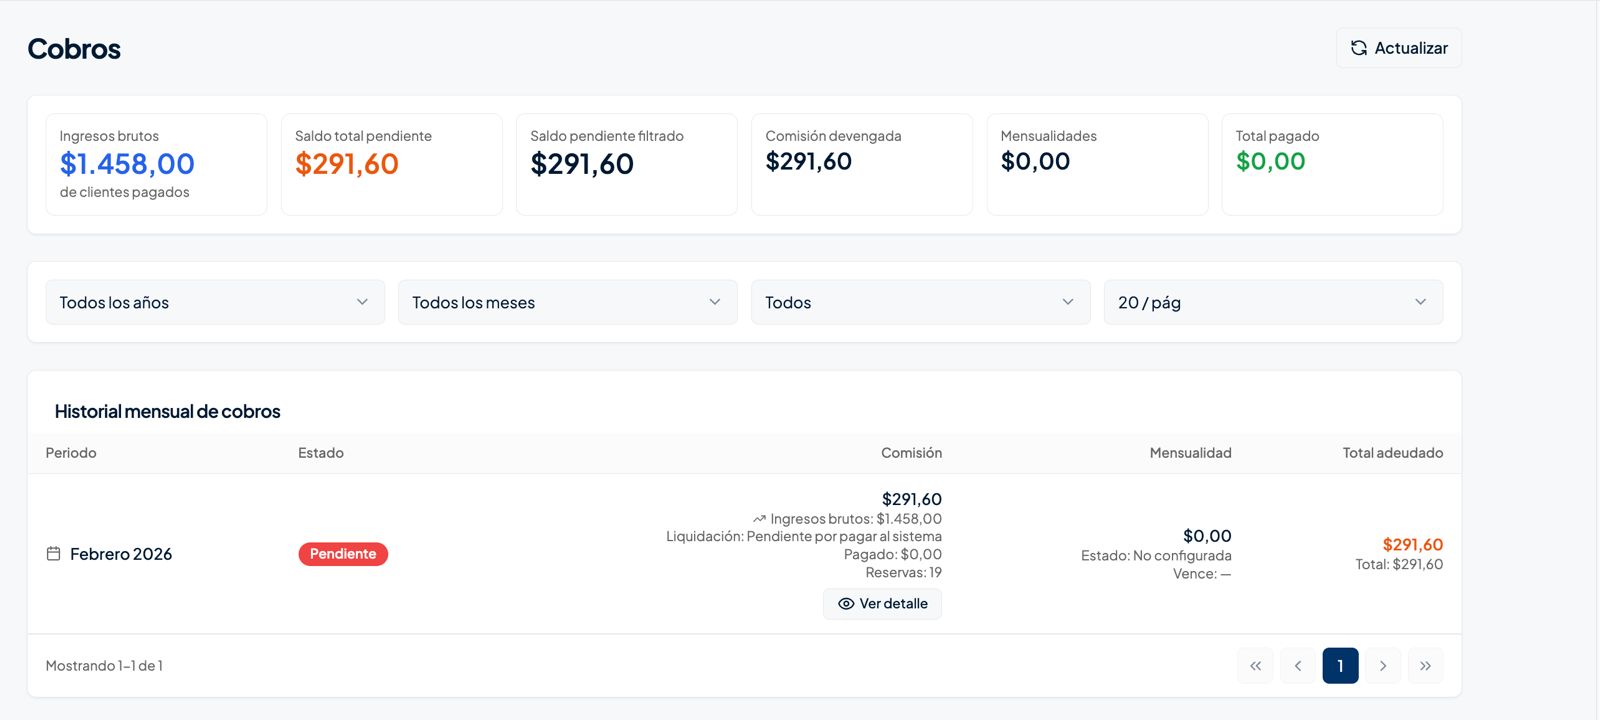Go to the first page double-chevron
This screenshot has width=1600, height=720.
1255,666
